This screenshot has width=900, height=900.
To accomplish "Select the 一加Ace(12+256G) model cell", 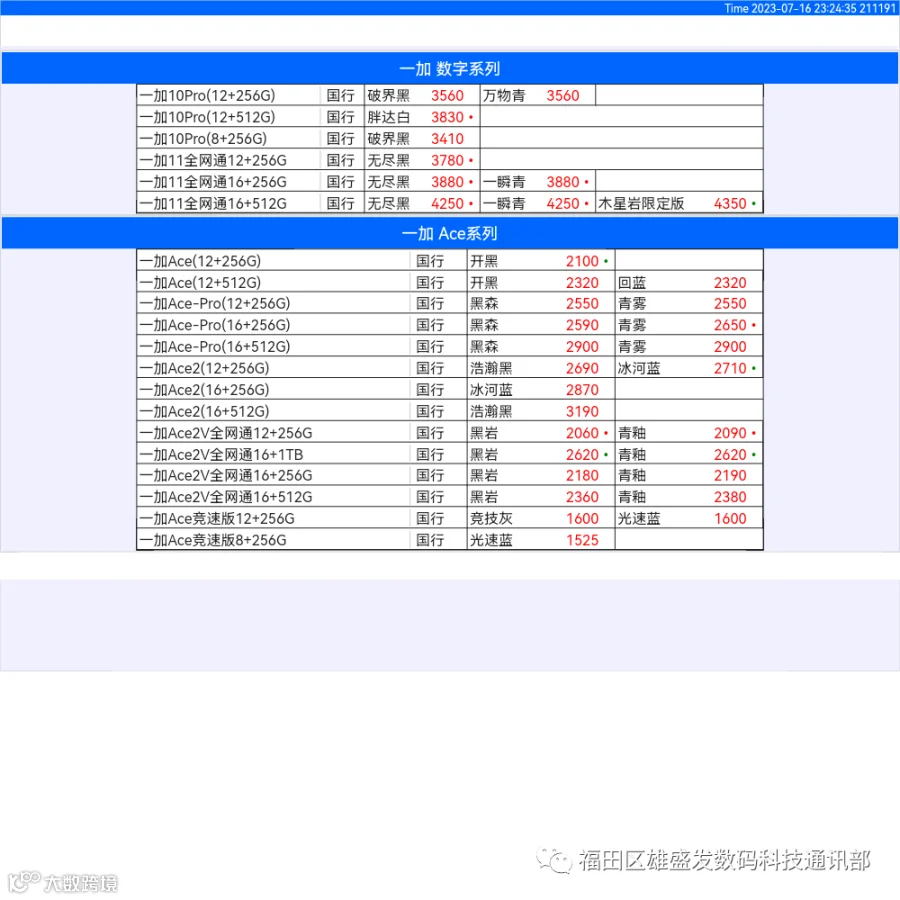I will click(274, 261).
